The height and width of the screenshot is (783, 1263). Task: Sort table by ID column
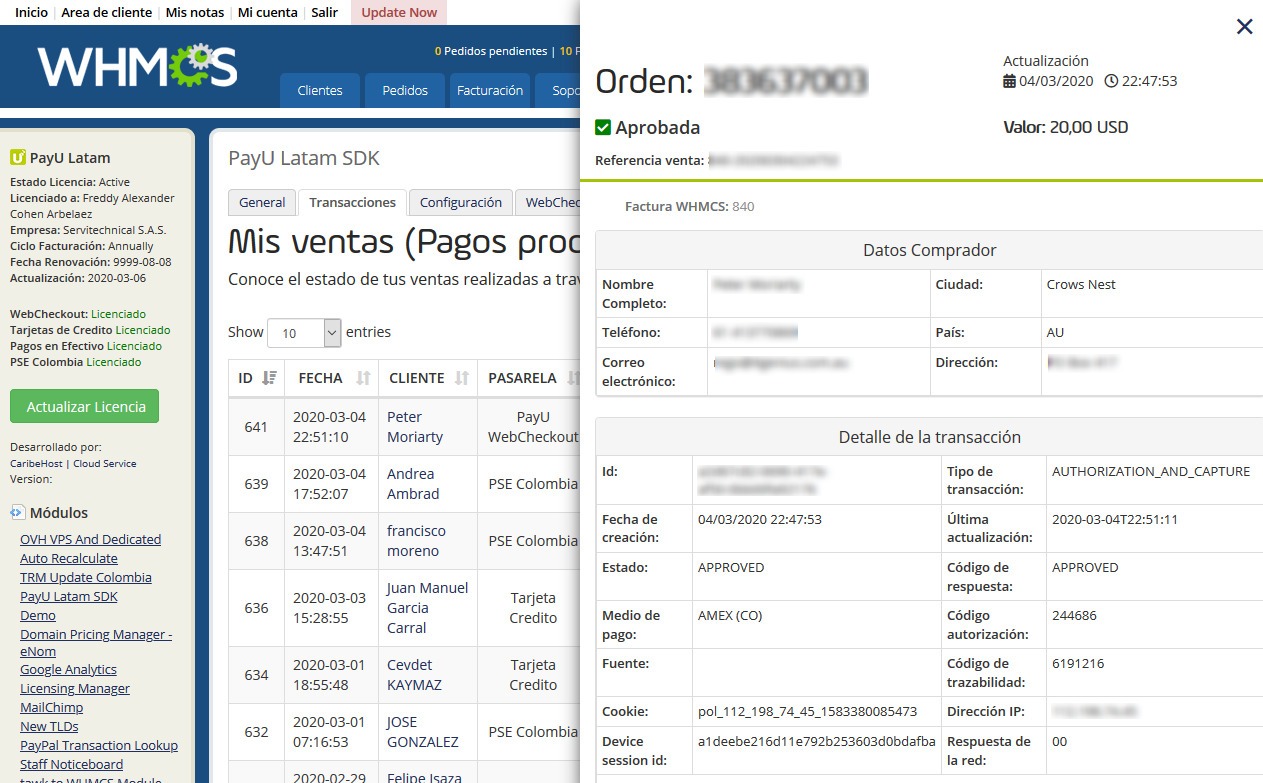(257, 378)
